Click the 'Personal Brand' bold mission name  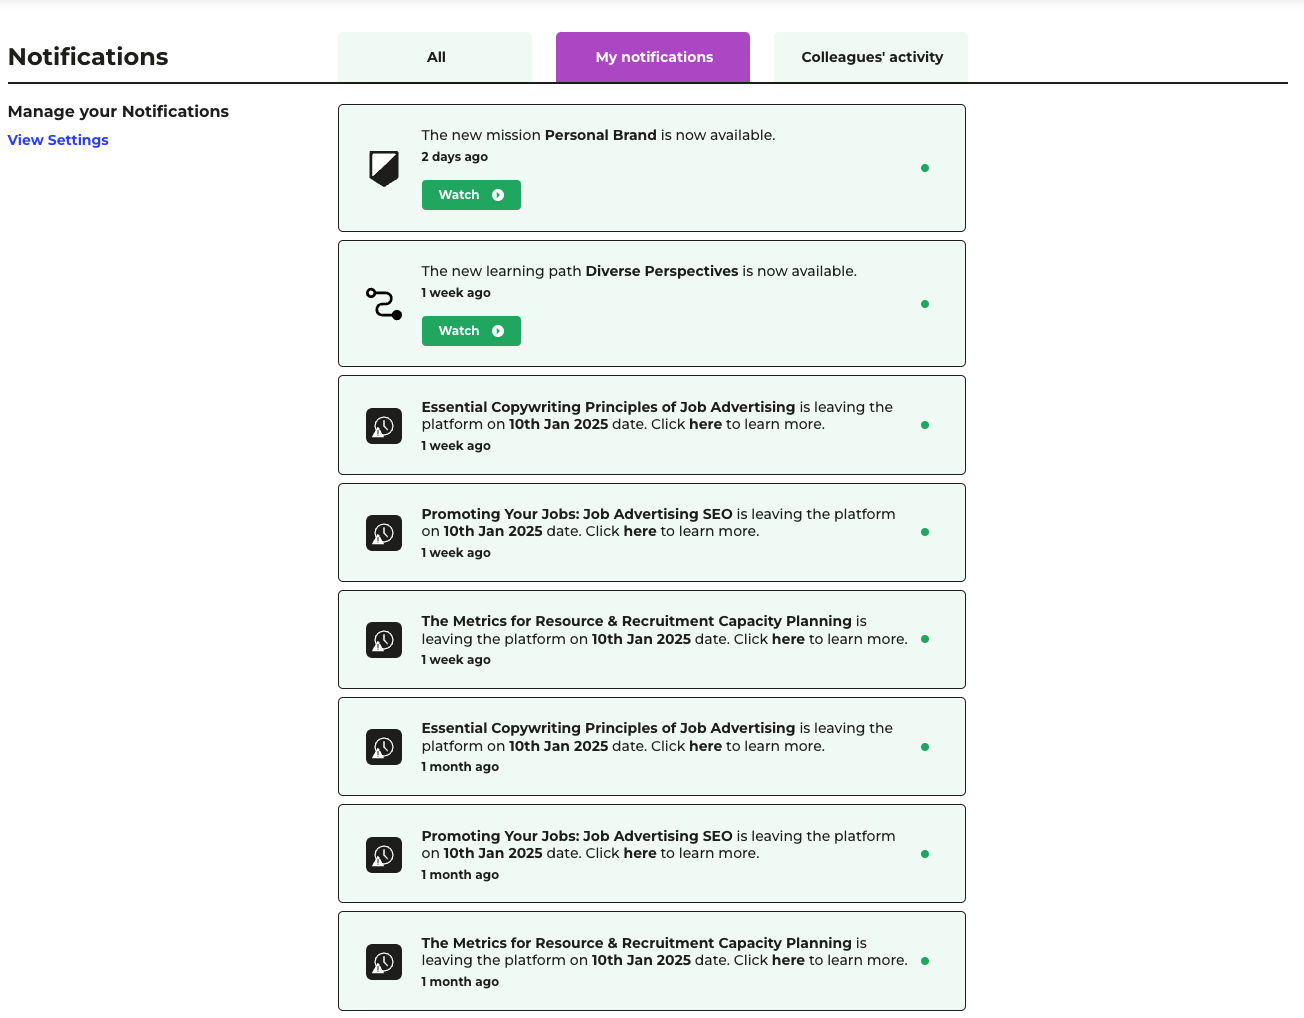(x=601, y=135)
